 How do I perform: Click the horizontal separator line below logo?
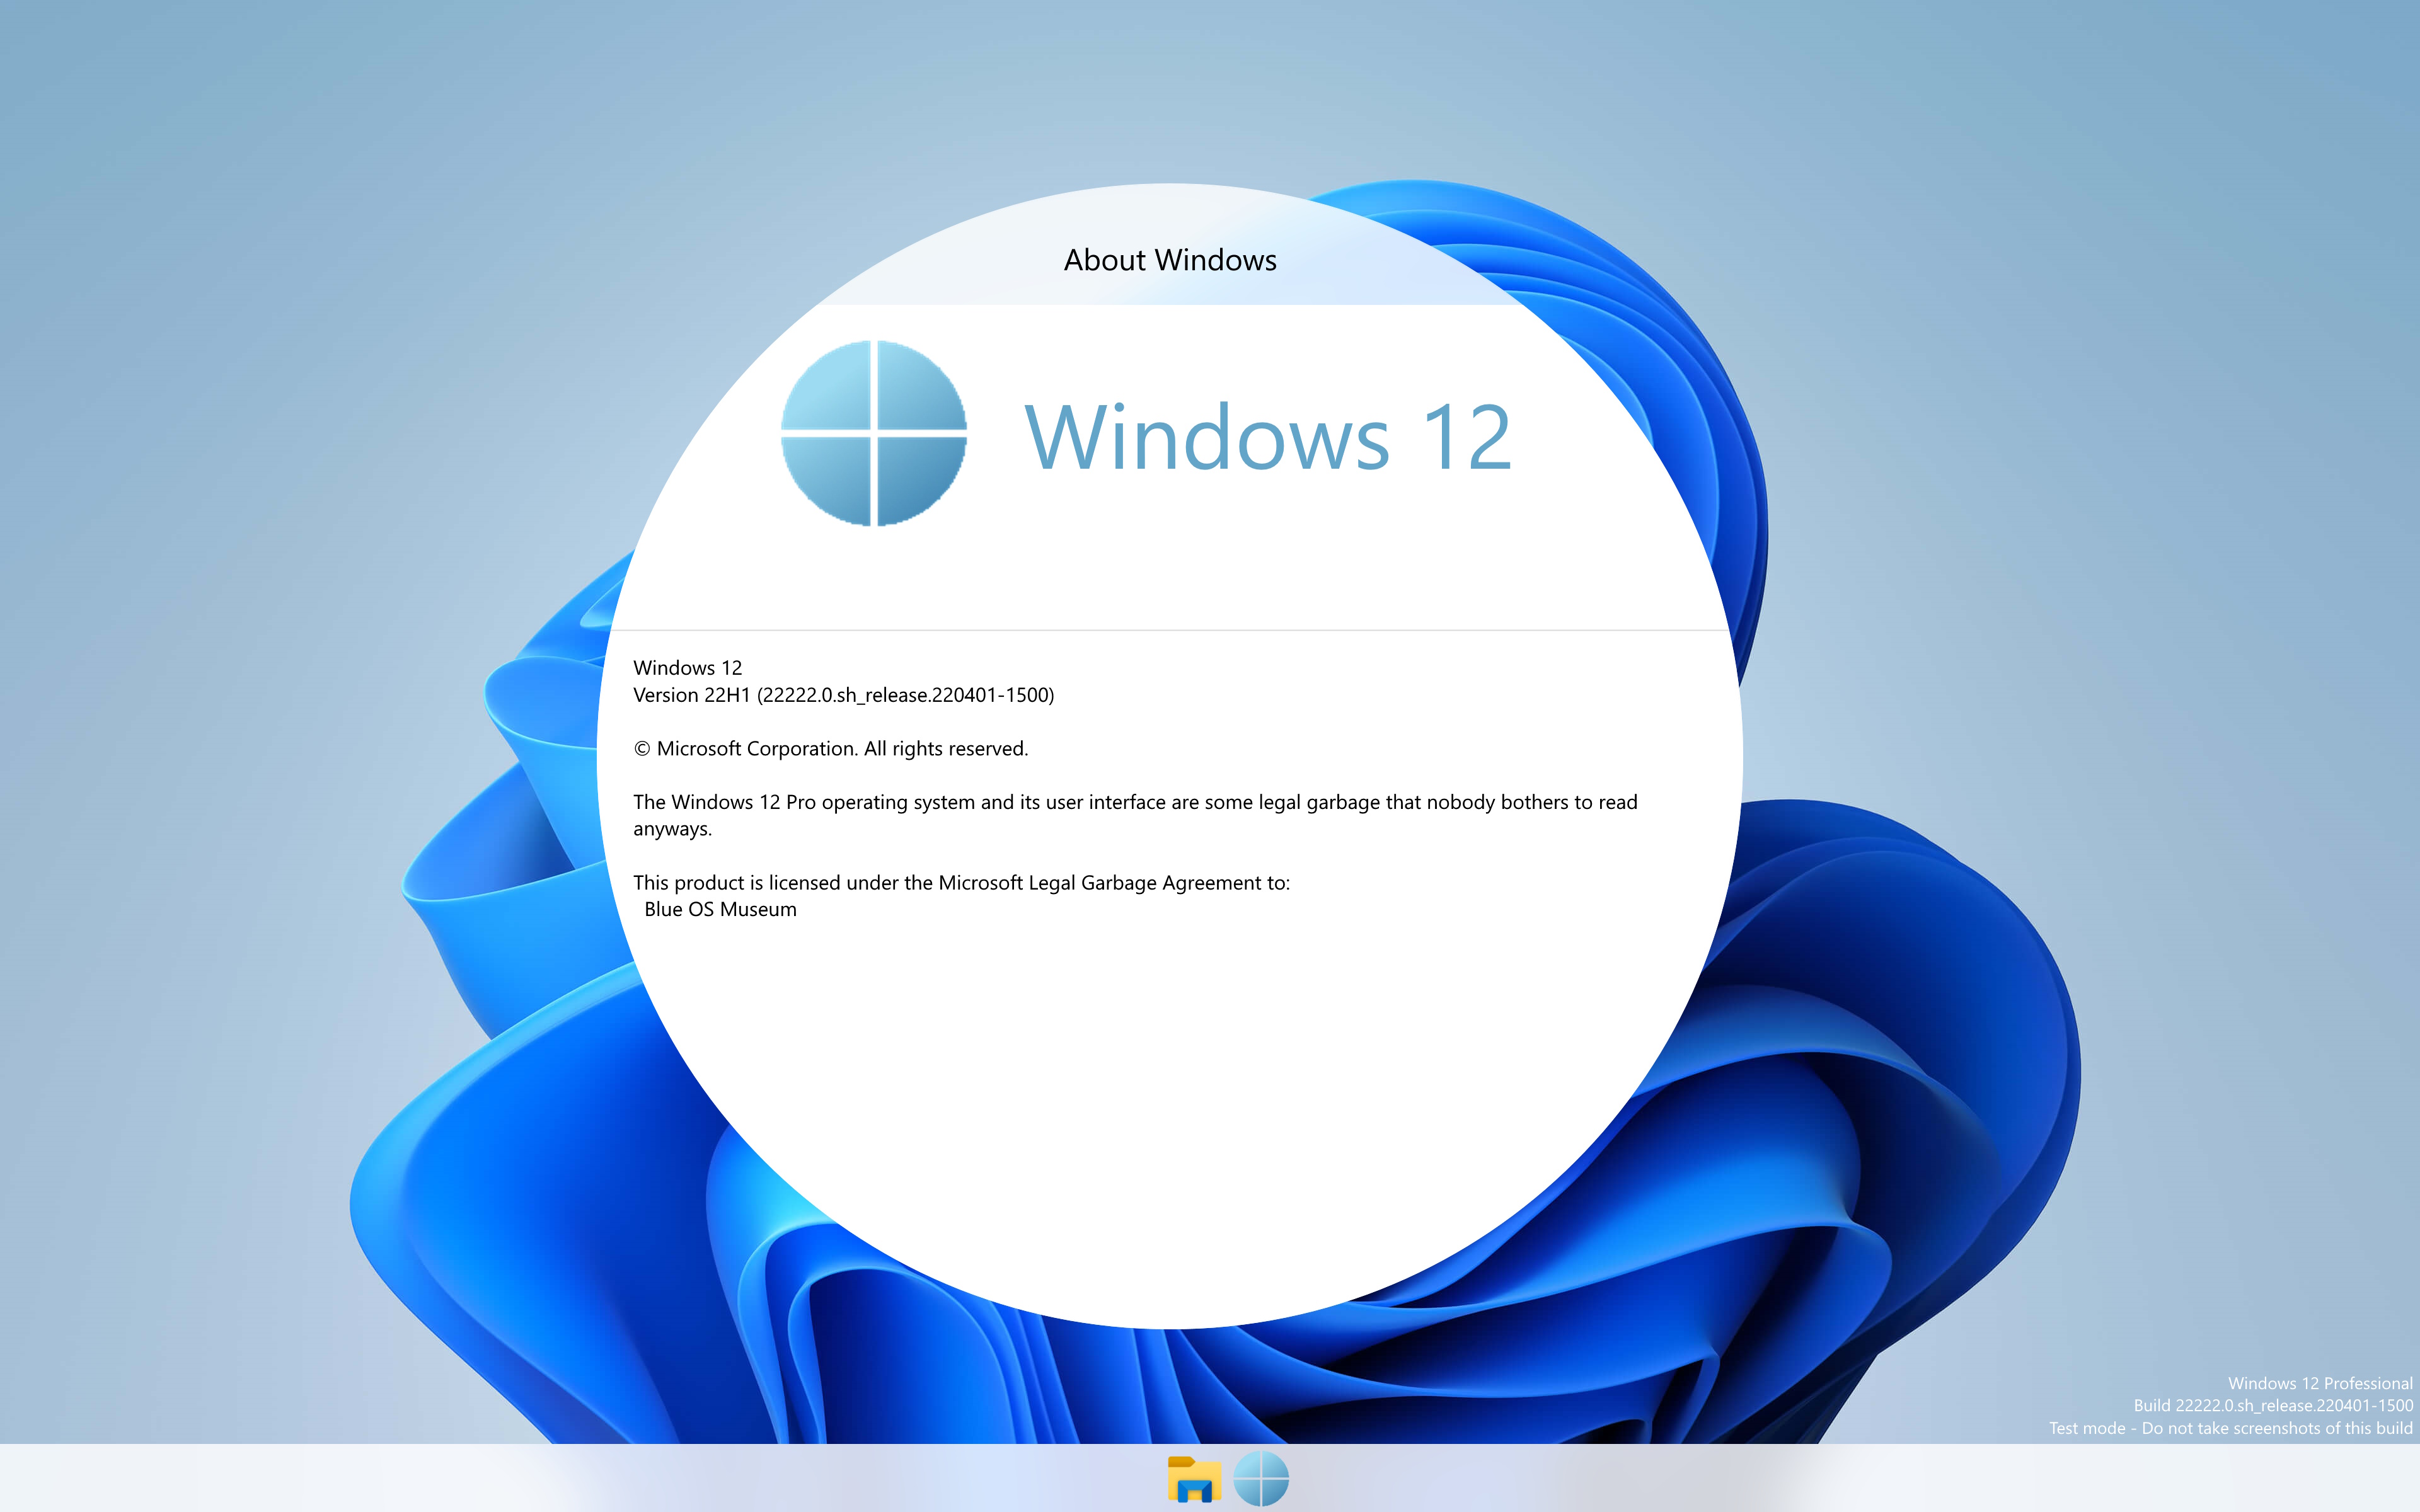coord(1169,630)
